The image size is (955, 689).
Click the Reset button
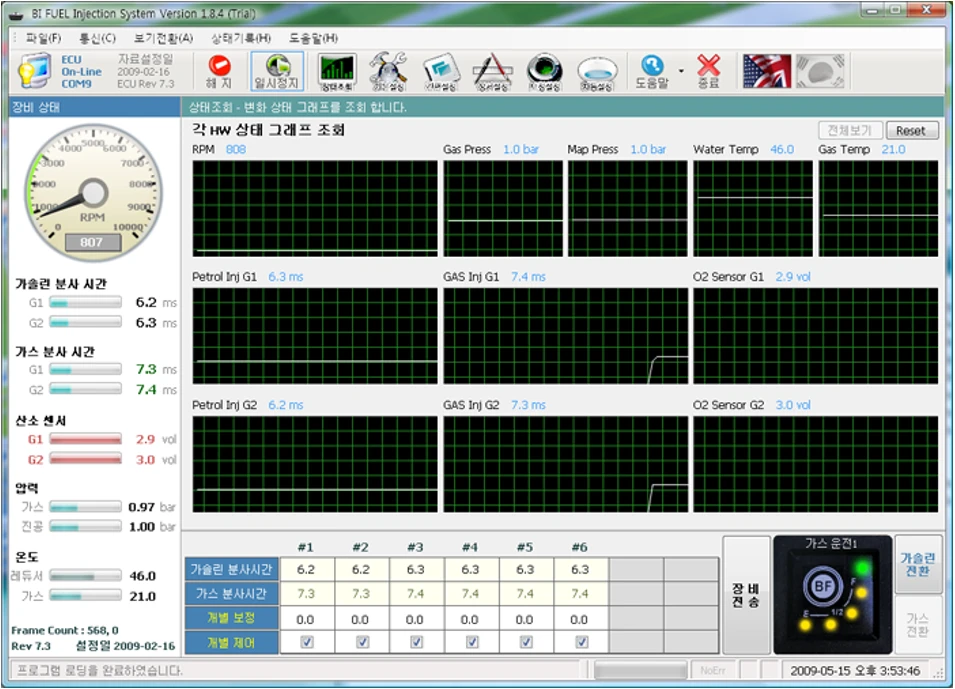coord(911,130)
